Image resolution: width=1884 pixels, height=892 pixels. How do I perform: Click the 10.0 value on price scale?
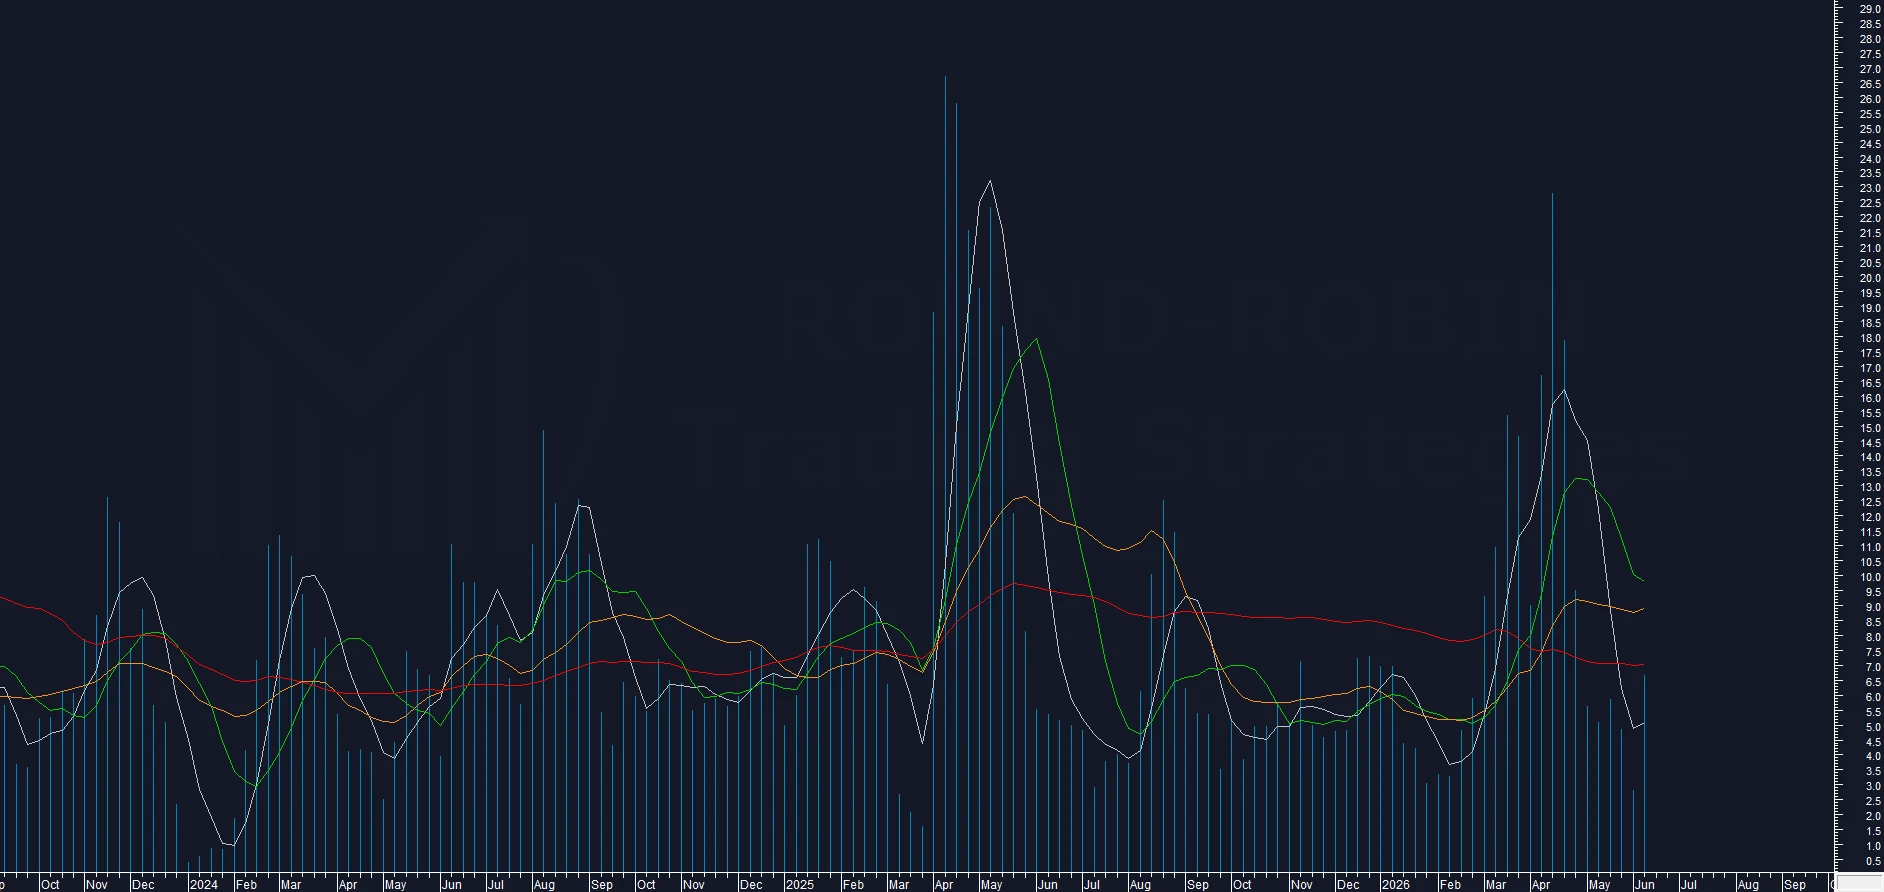coord(1870,577)
